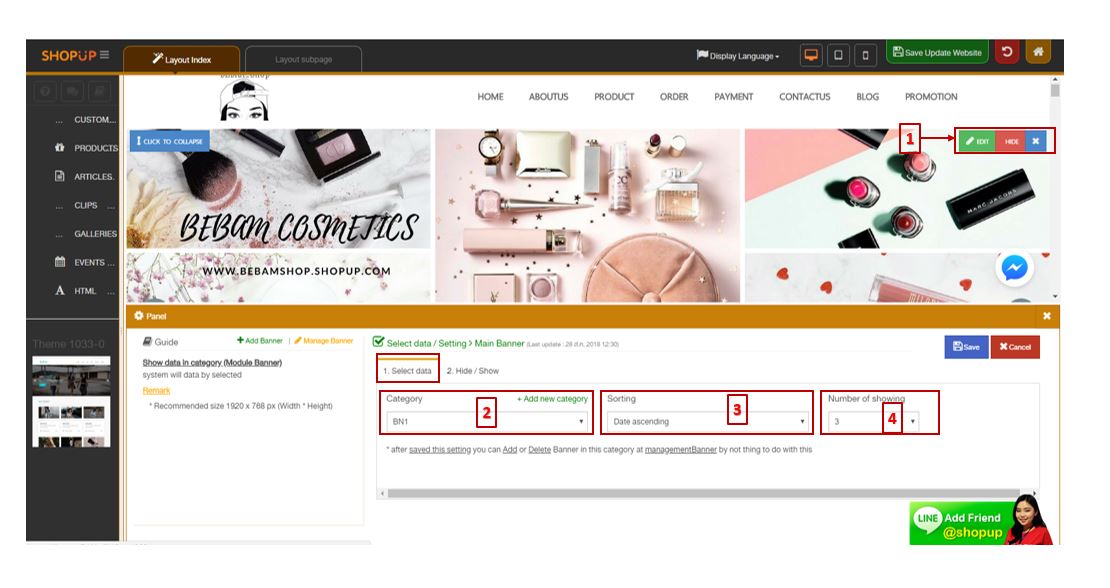Open the Layout Index tab
1110x588 pixels.
coord(181,59)
